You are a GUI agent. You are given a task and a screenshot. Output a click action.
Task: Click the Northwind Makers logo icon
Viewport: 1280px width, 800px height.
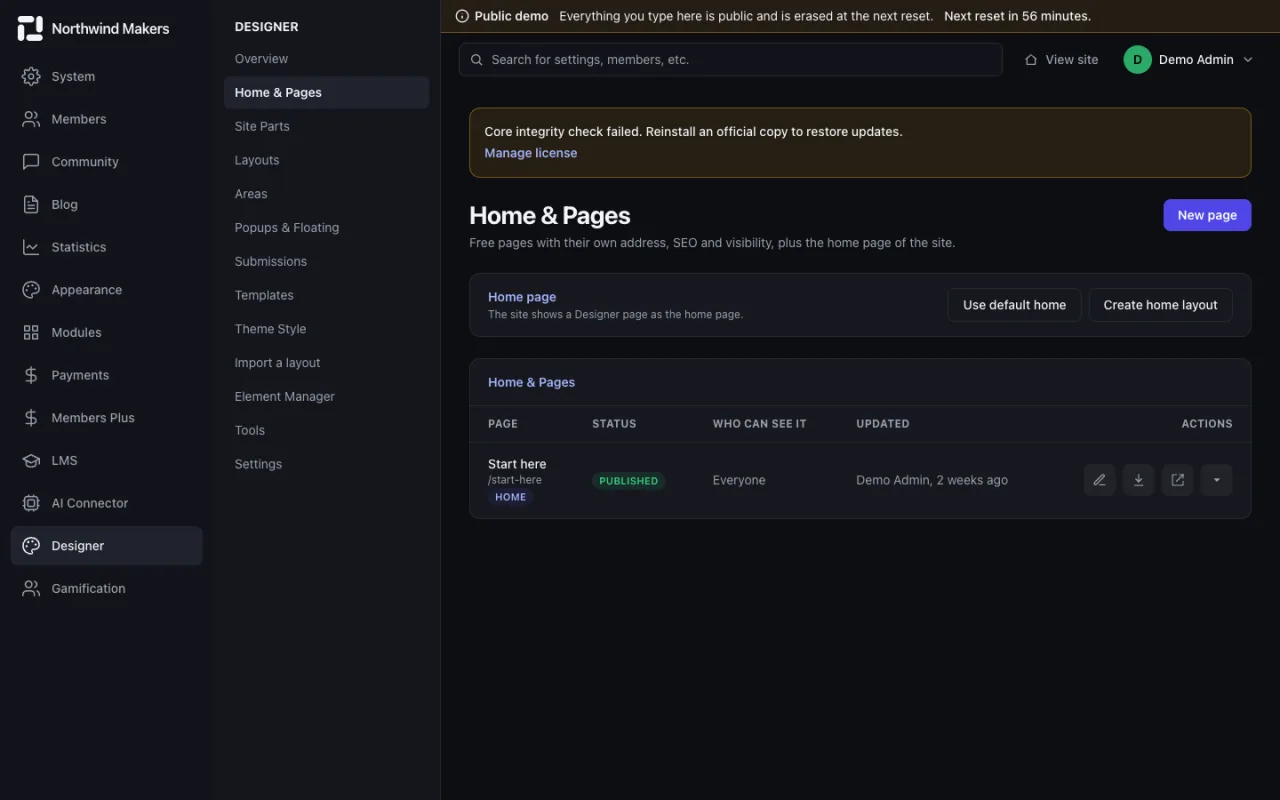(31, 29)
